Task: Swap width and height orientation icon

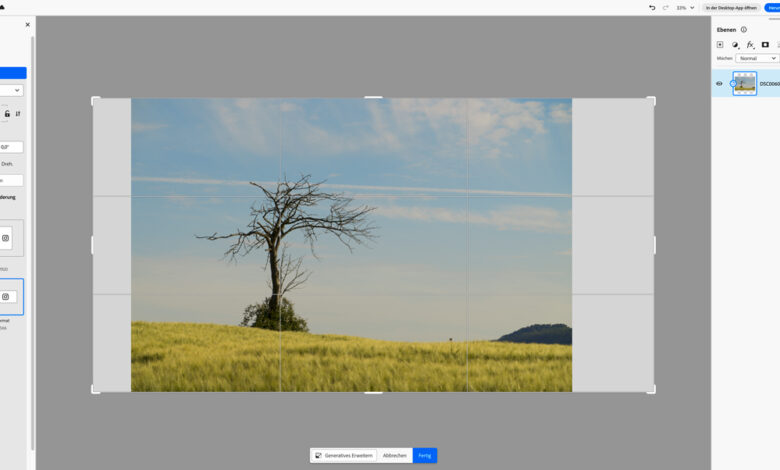Action: (x=18, y=114)
